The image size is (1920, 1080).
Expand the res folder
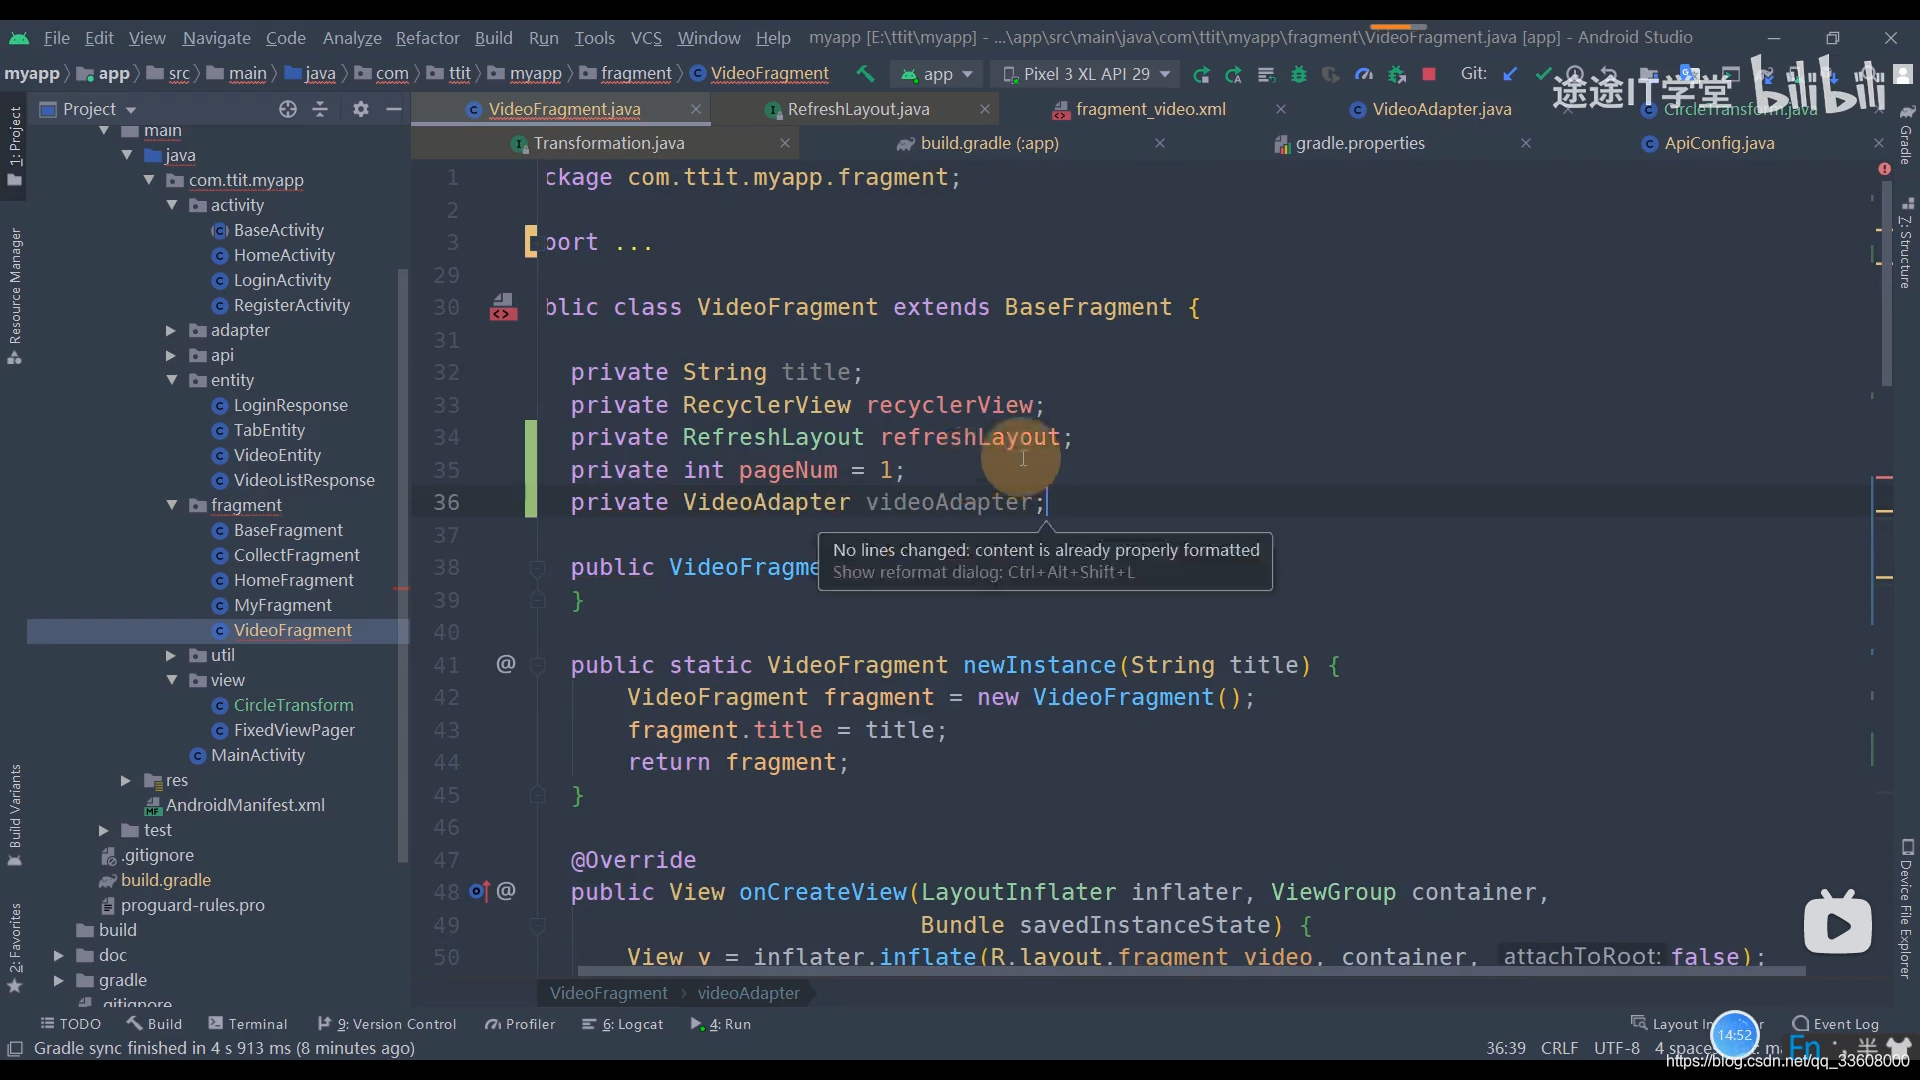[x=126, y=780]
